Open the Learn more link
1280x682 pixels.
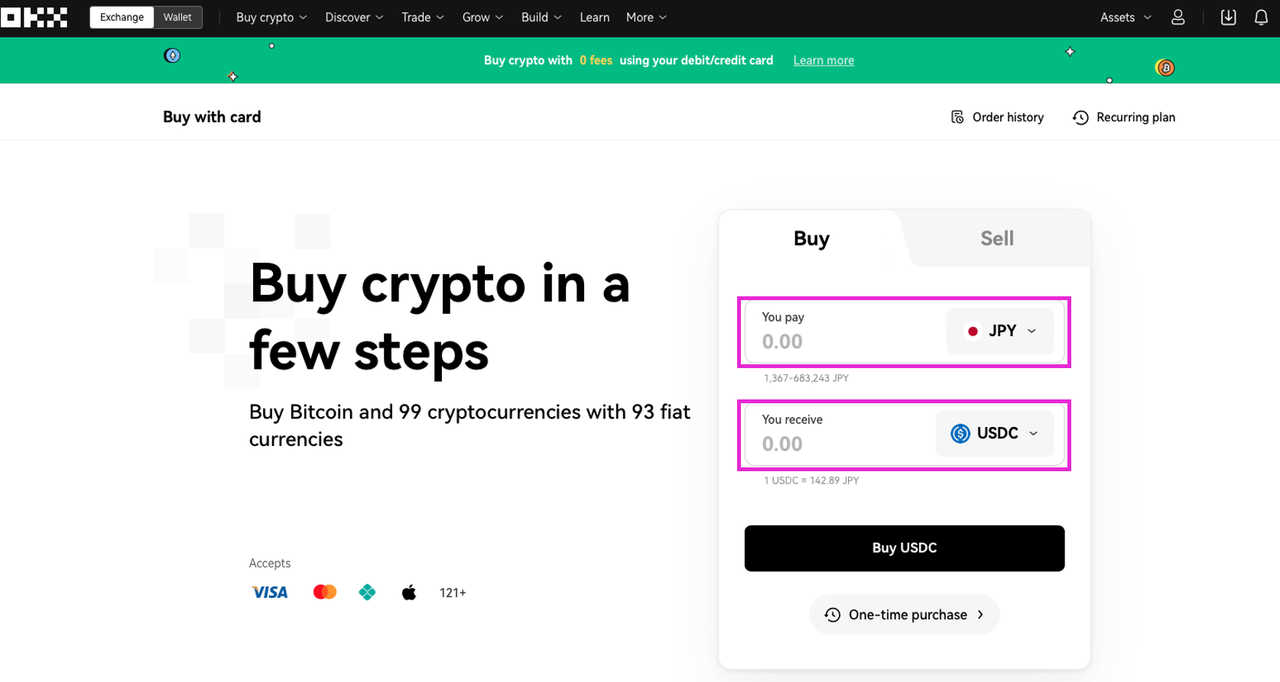coord(823,60)
